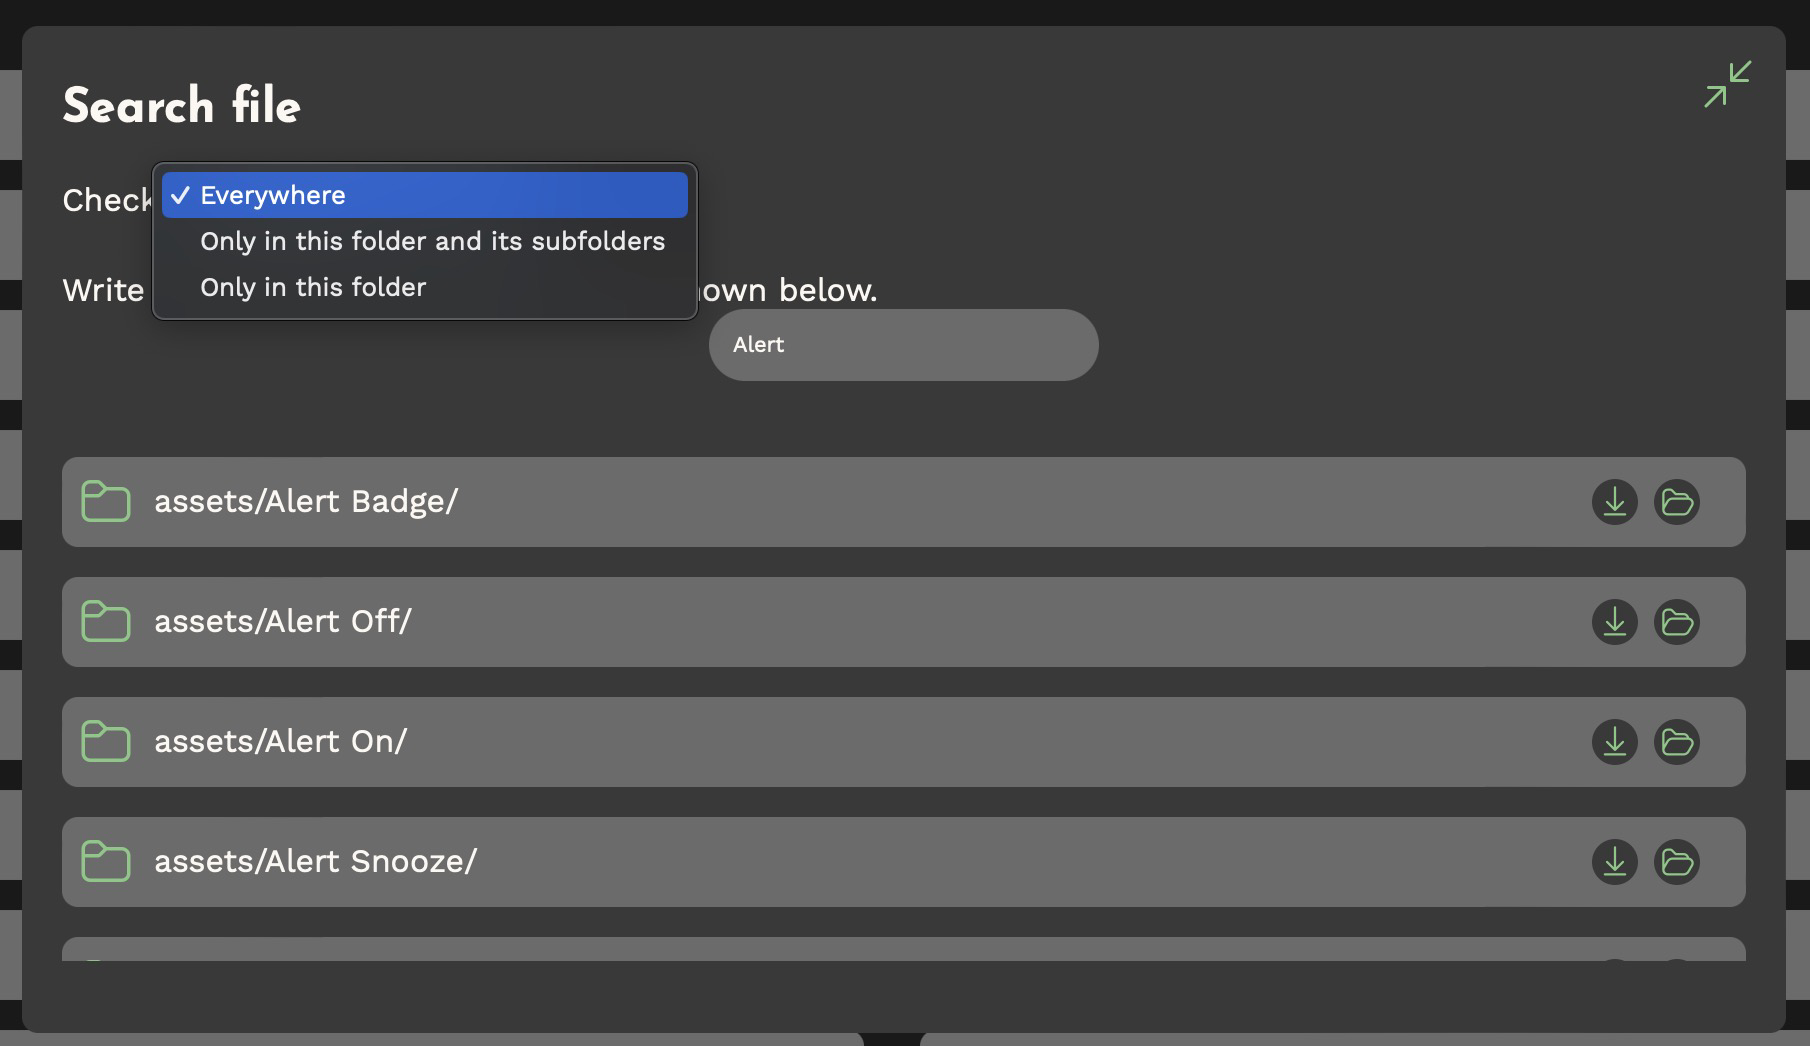This screenshot has height=1046, width=1810.
Task: Click the folder icon beside assets/Alert Off/
Action: tap(106, 621)
